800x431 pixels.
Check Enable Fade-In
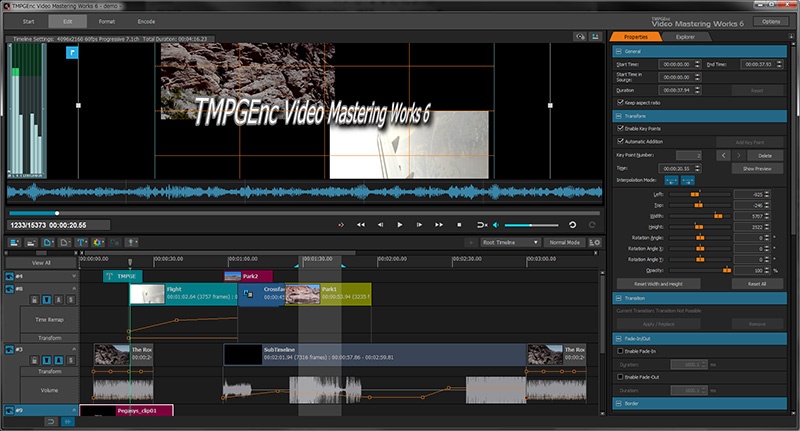point(620,351)
